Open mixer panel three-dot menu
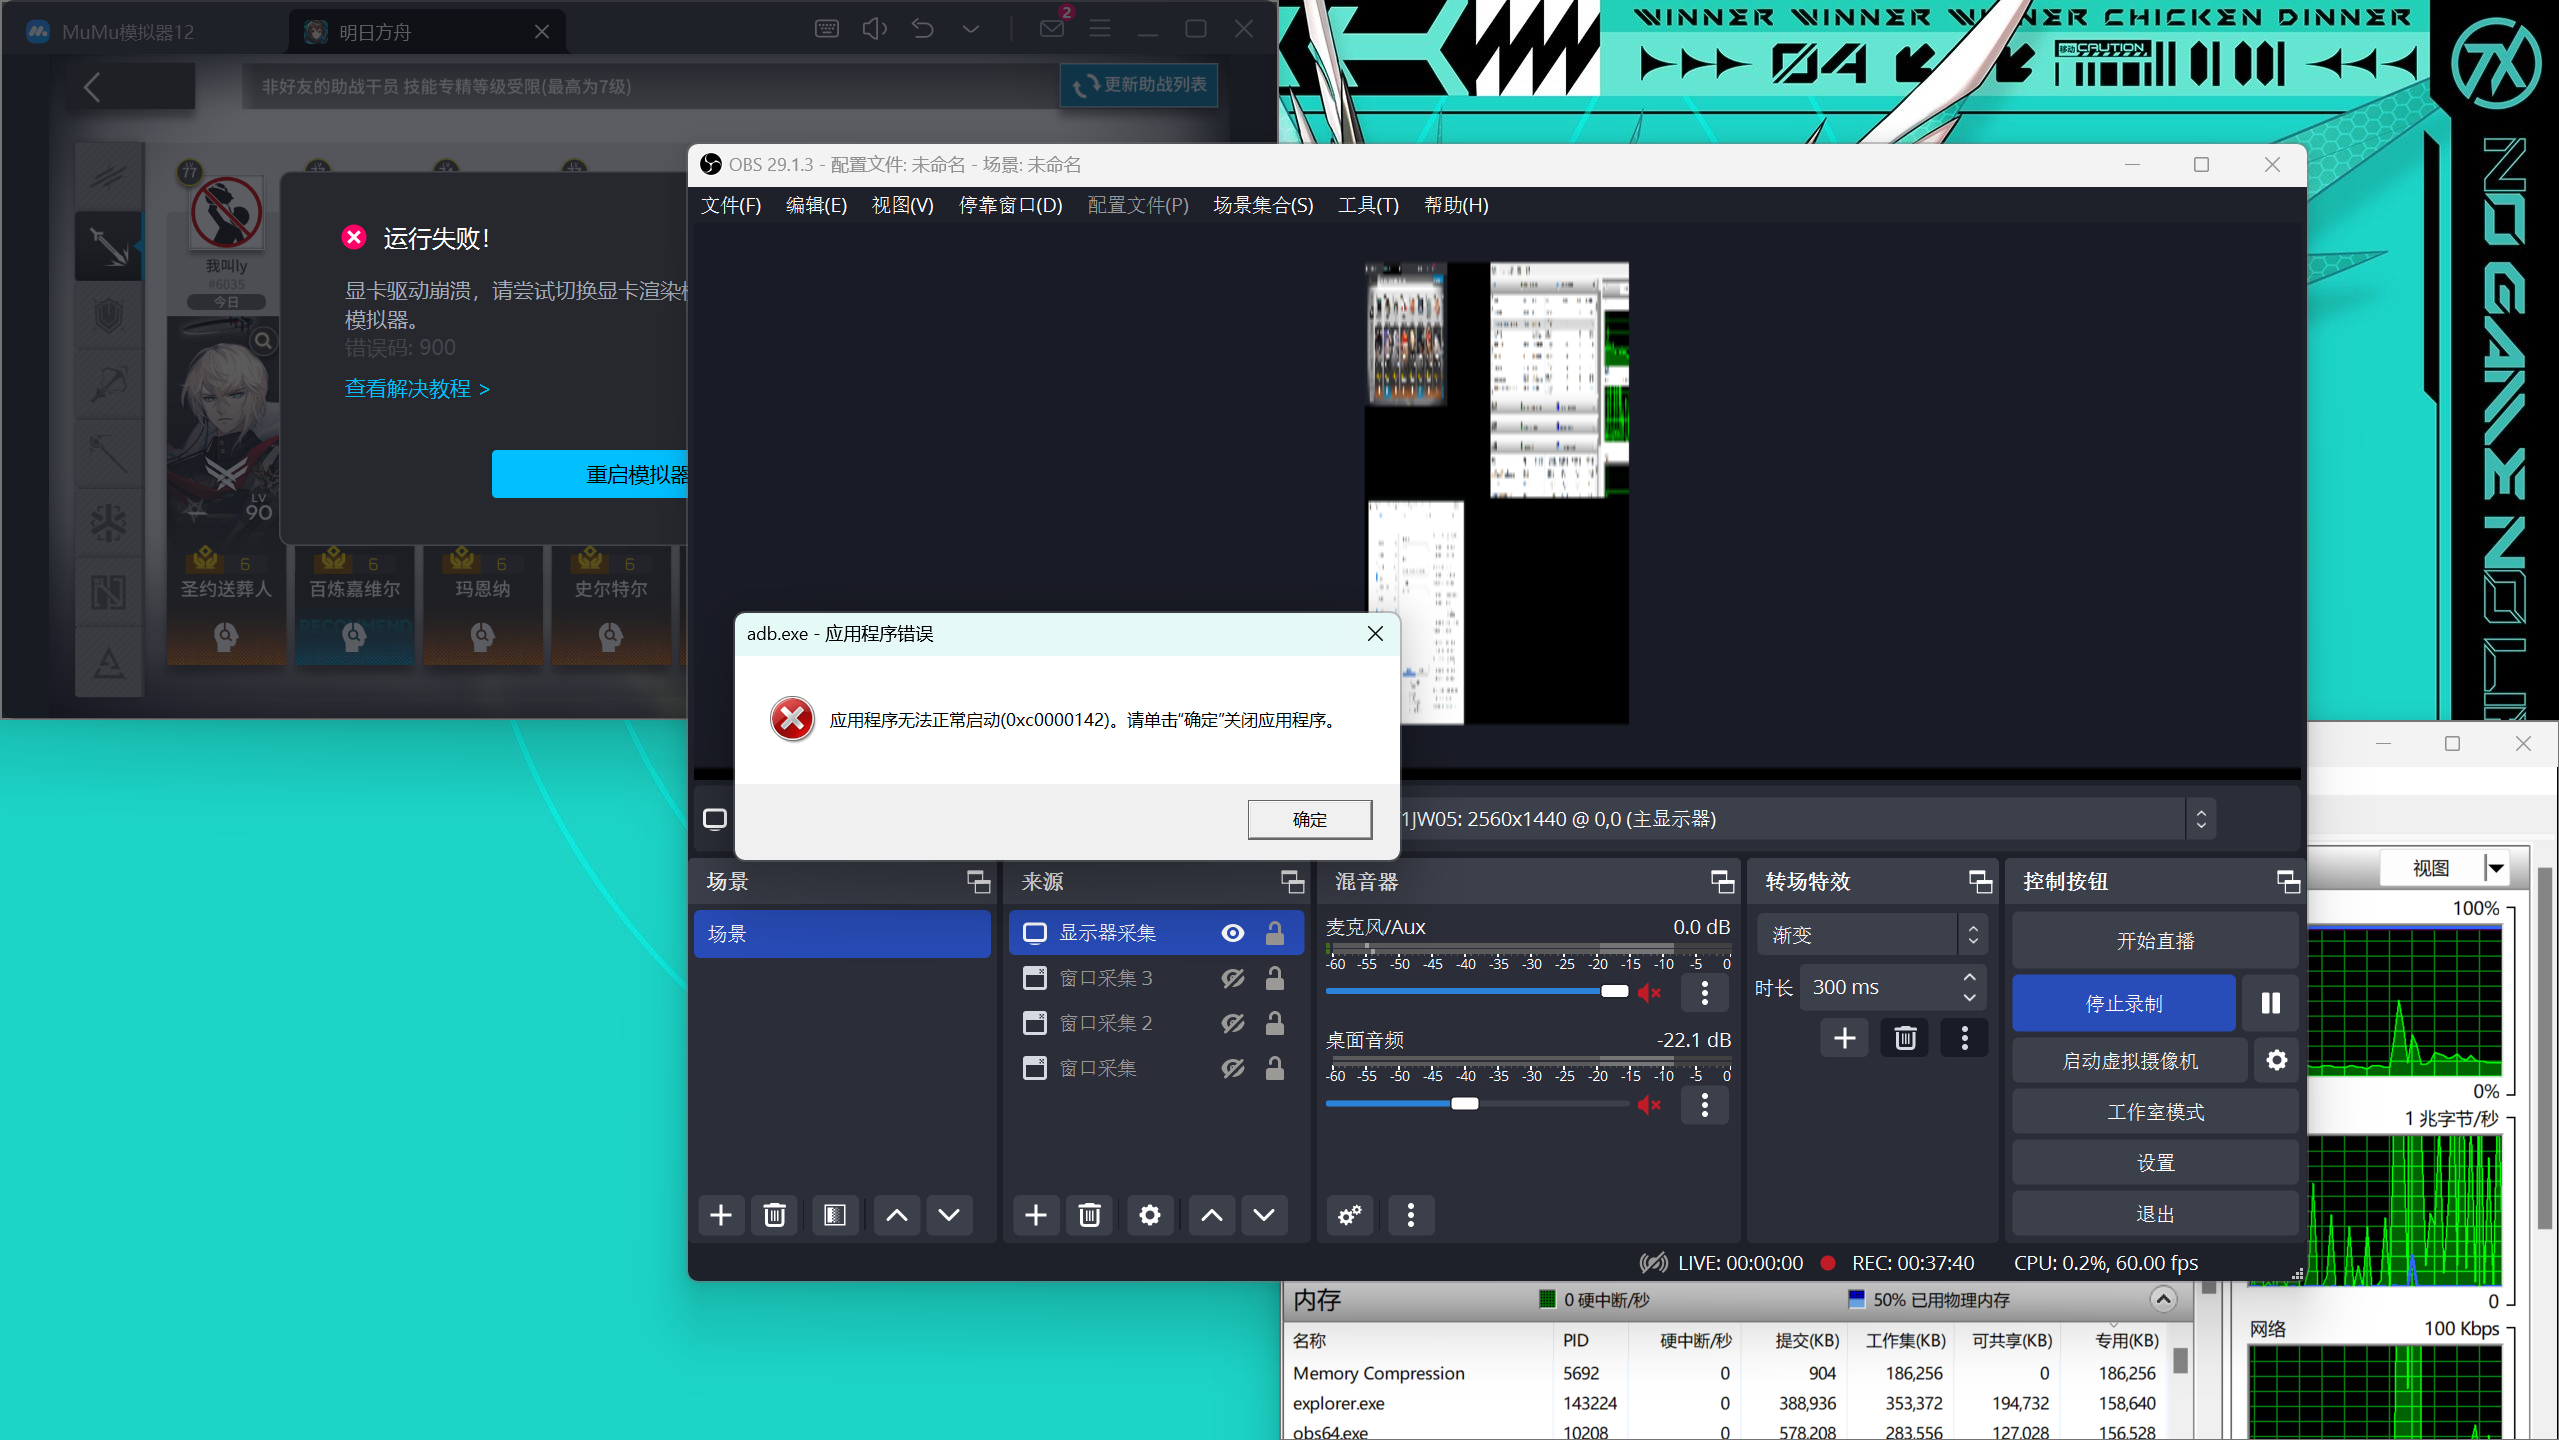The height and width of the screenshot is (1440, 2559). [1411, 1215]
